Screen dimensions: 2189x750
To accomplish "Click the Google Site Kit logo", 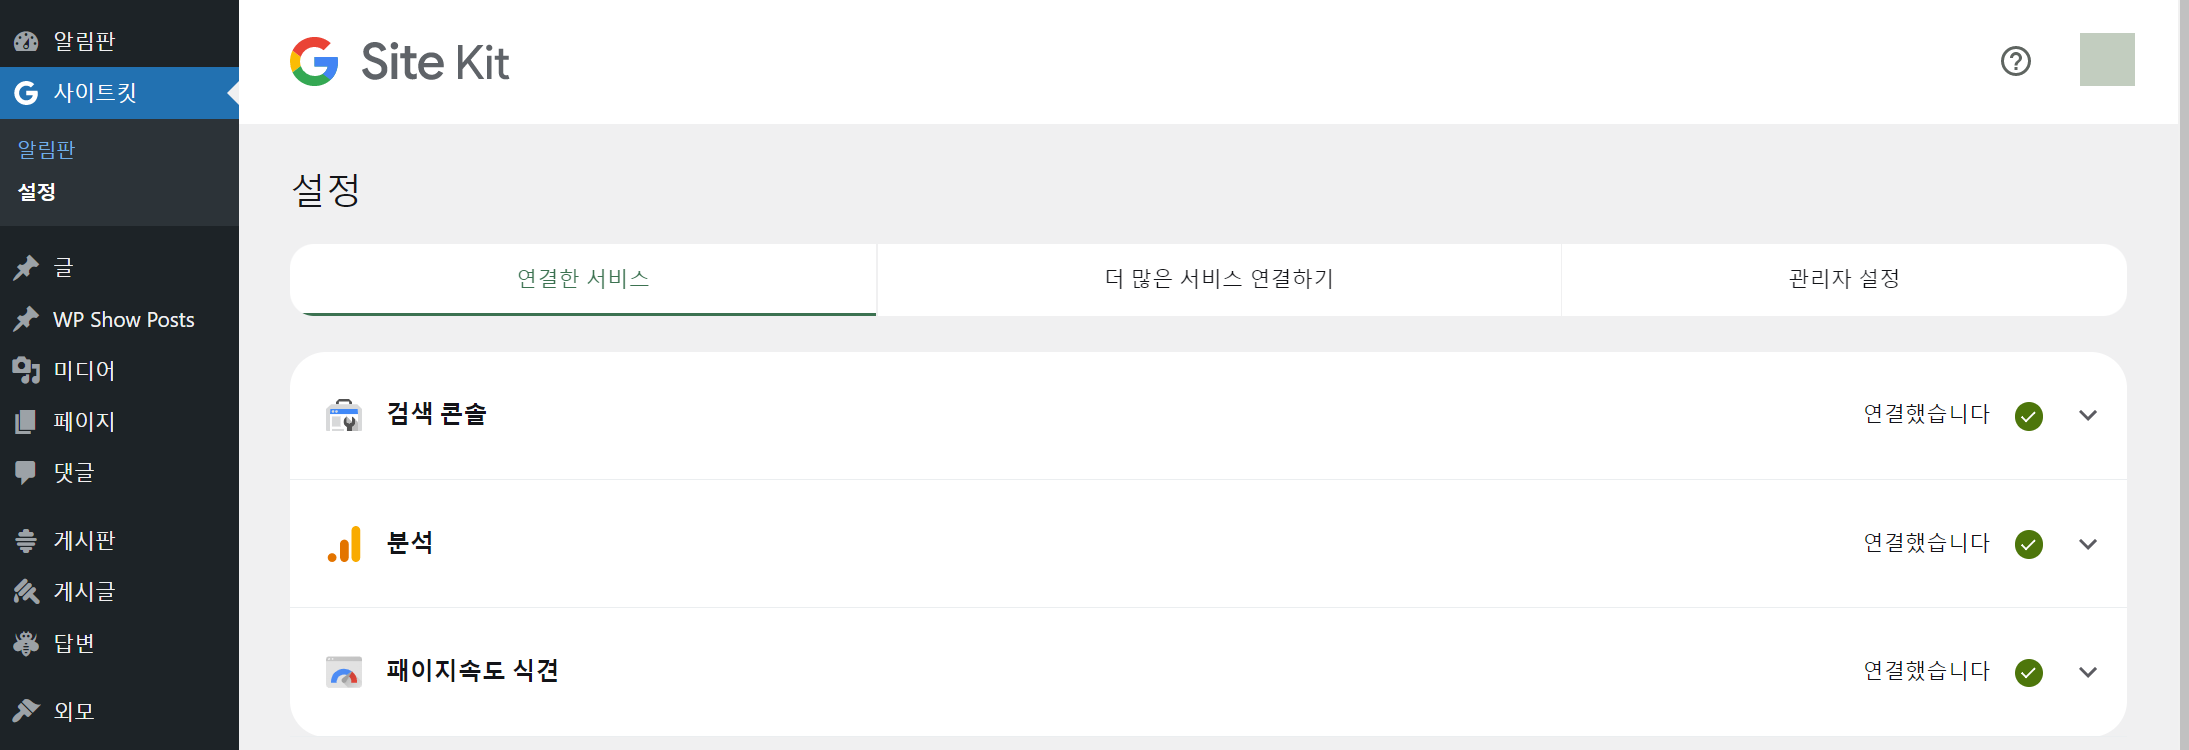I will [x=398, y=61].
